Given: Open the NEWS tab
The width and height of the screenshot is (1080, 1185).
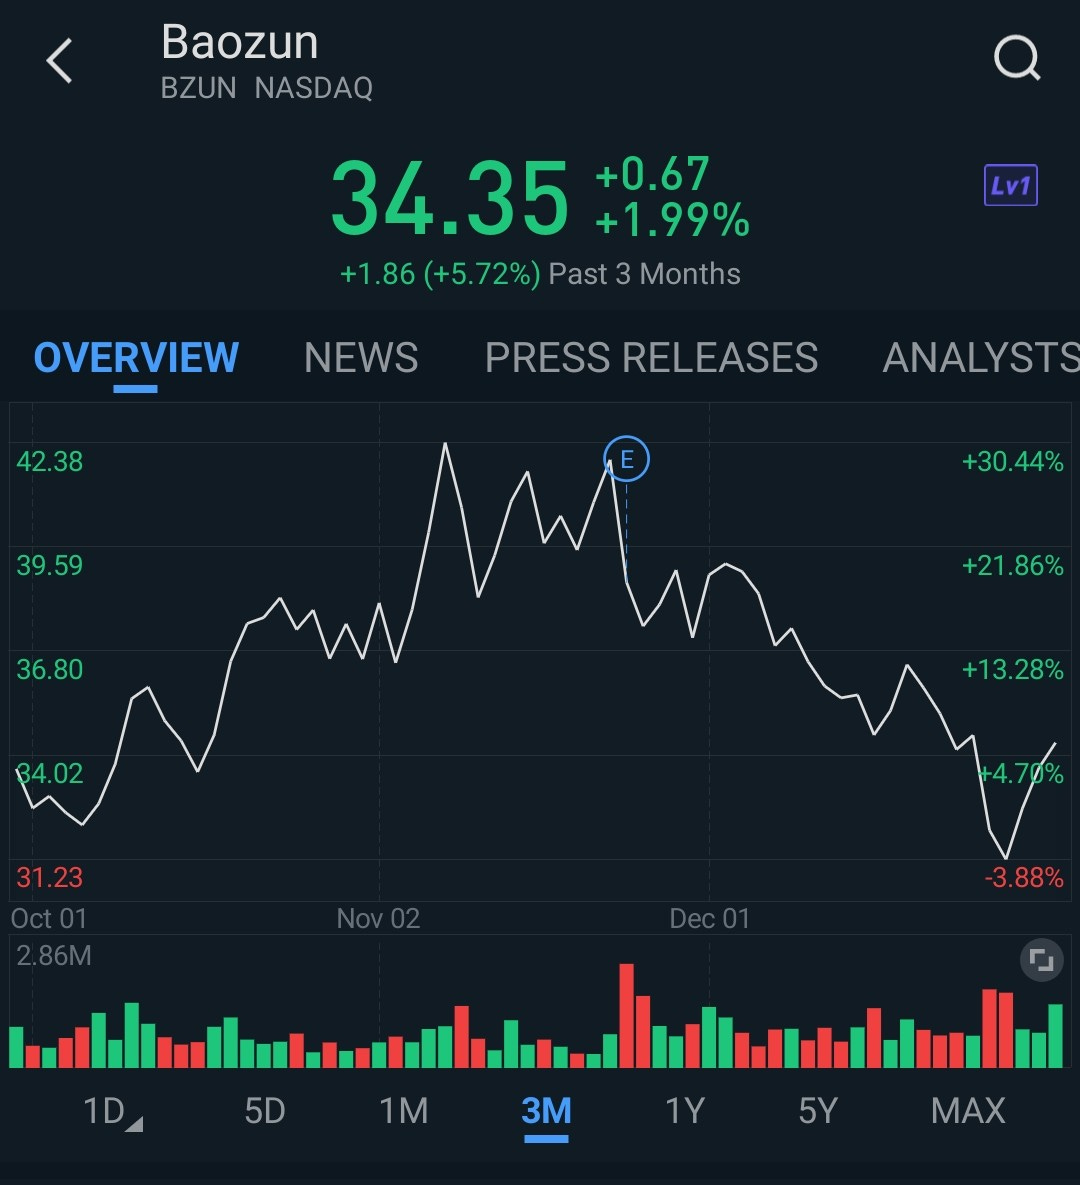Looking at the screenshot, I should (x=361, y=357).
